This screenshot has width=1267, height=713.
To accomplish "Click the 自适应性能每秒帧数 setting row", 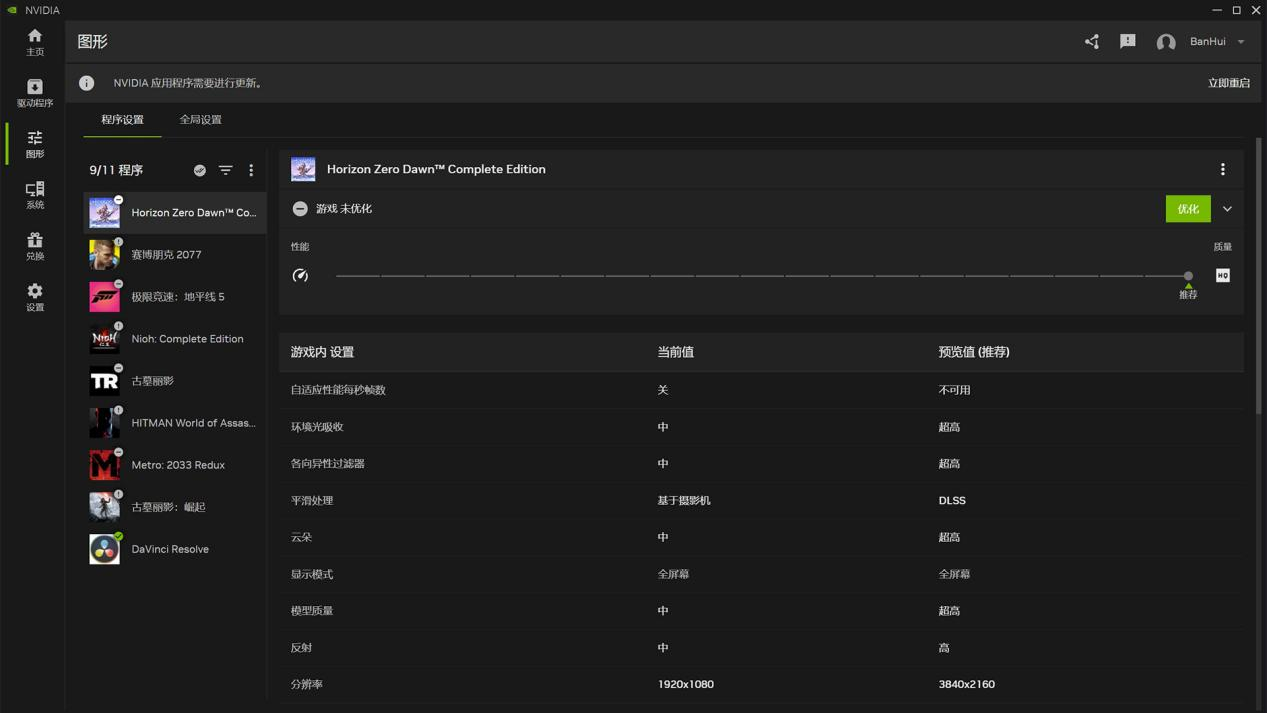I will (761, 390).
